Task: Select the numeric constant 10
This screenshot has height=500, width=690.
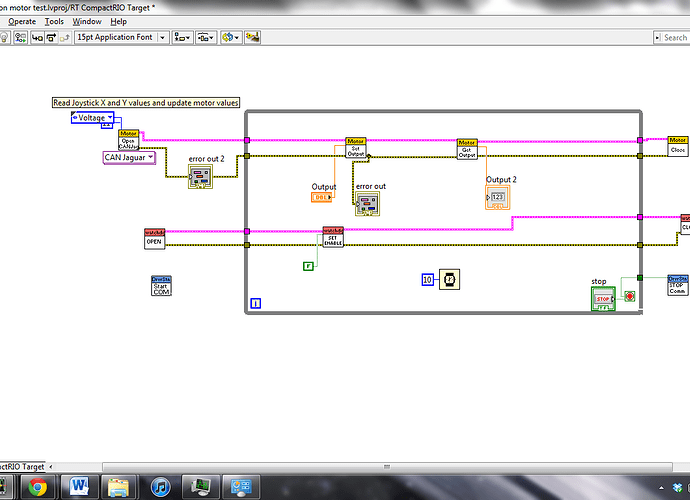Action: (x=427, y=279)
